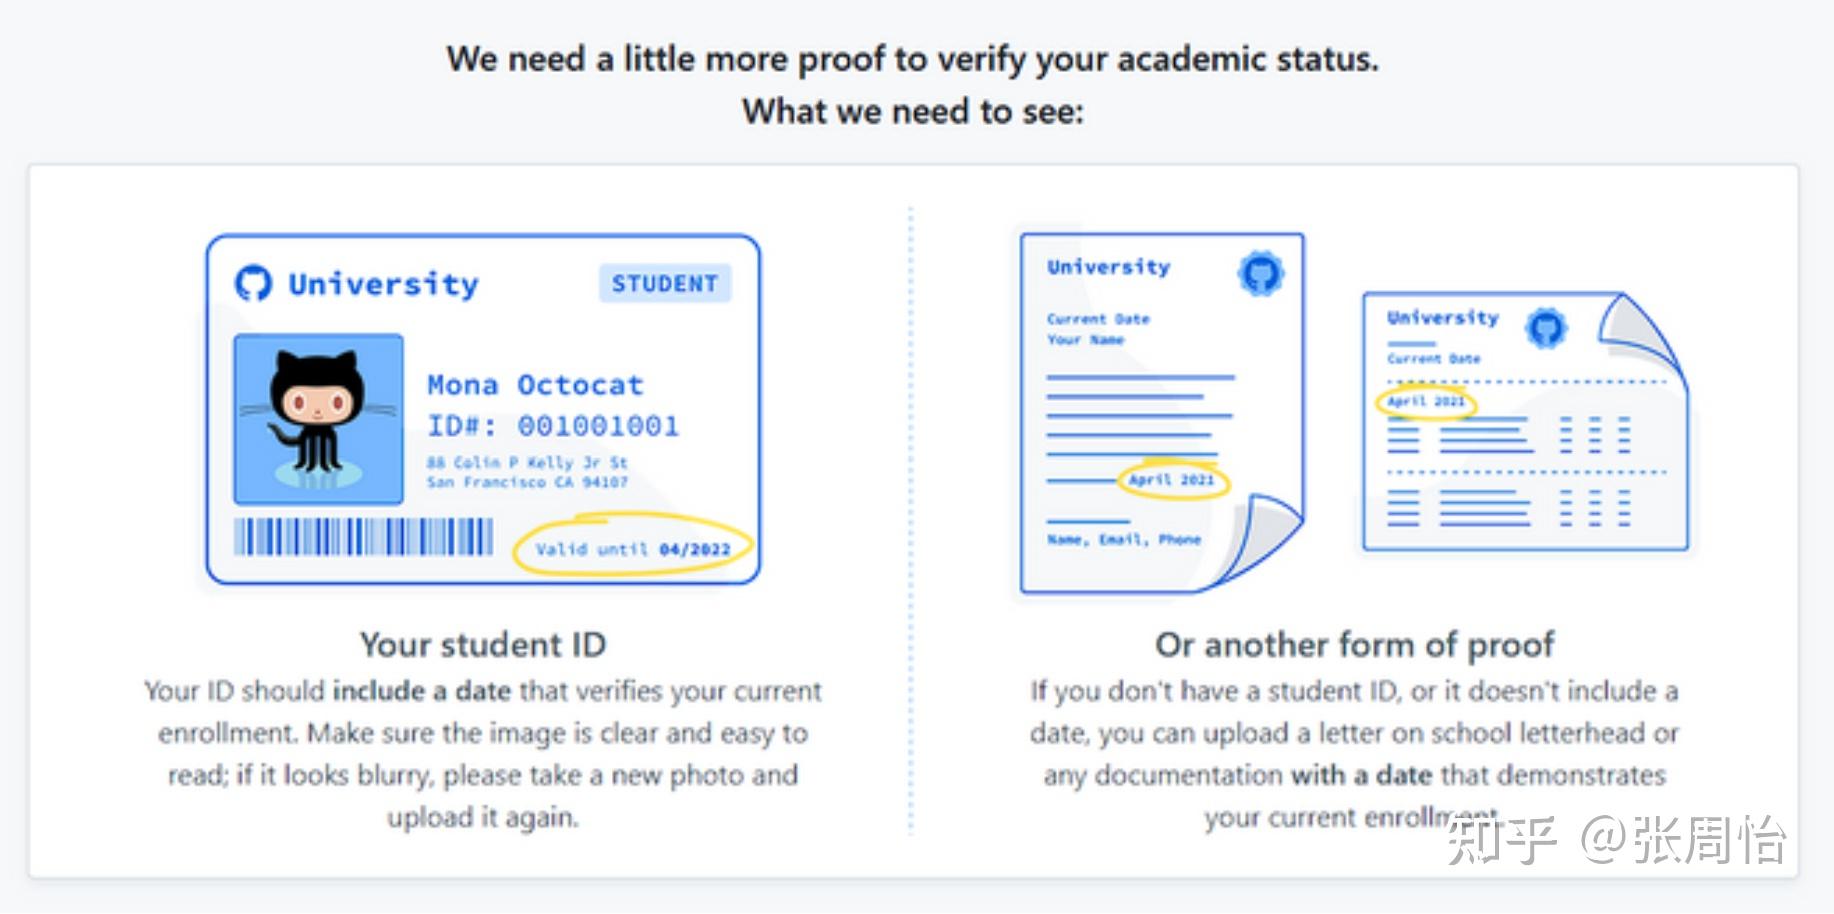The image size is (1834, 914).
Task: Click "Name, Email, Phone" on the letter
Action: click(x=1123, y=540)
